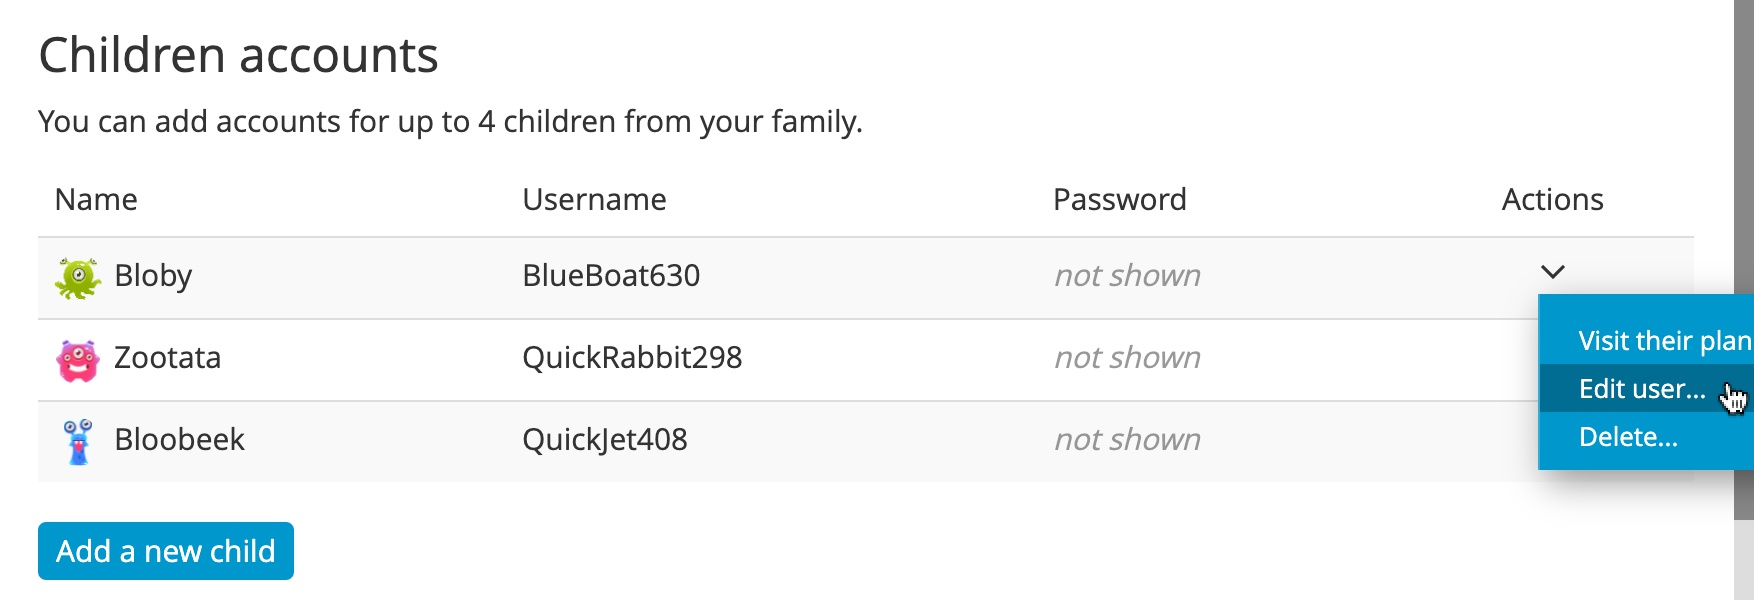Click the name Bloobeek
Viewport: 1754px width, 600px height.
coord(179,440)
